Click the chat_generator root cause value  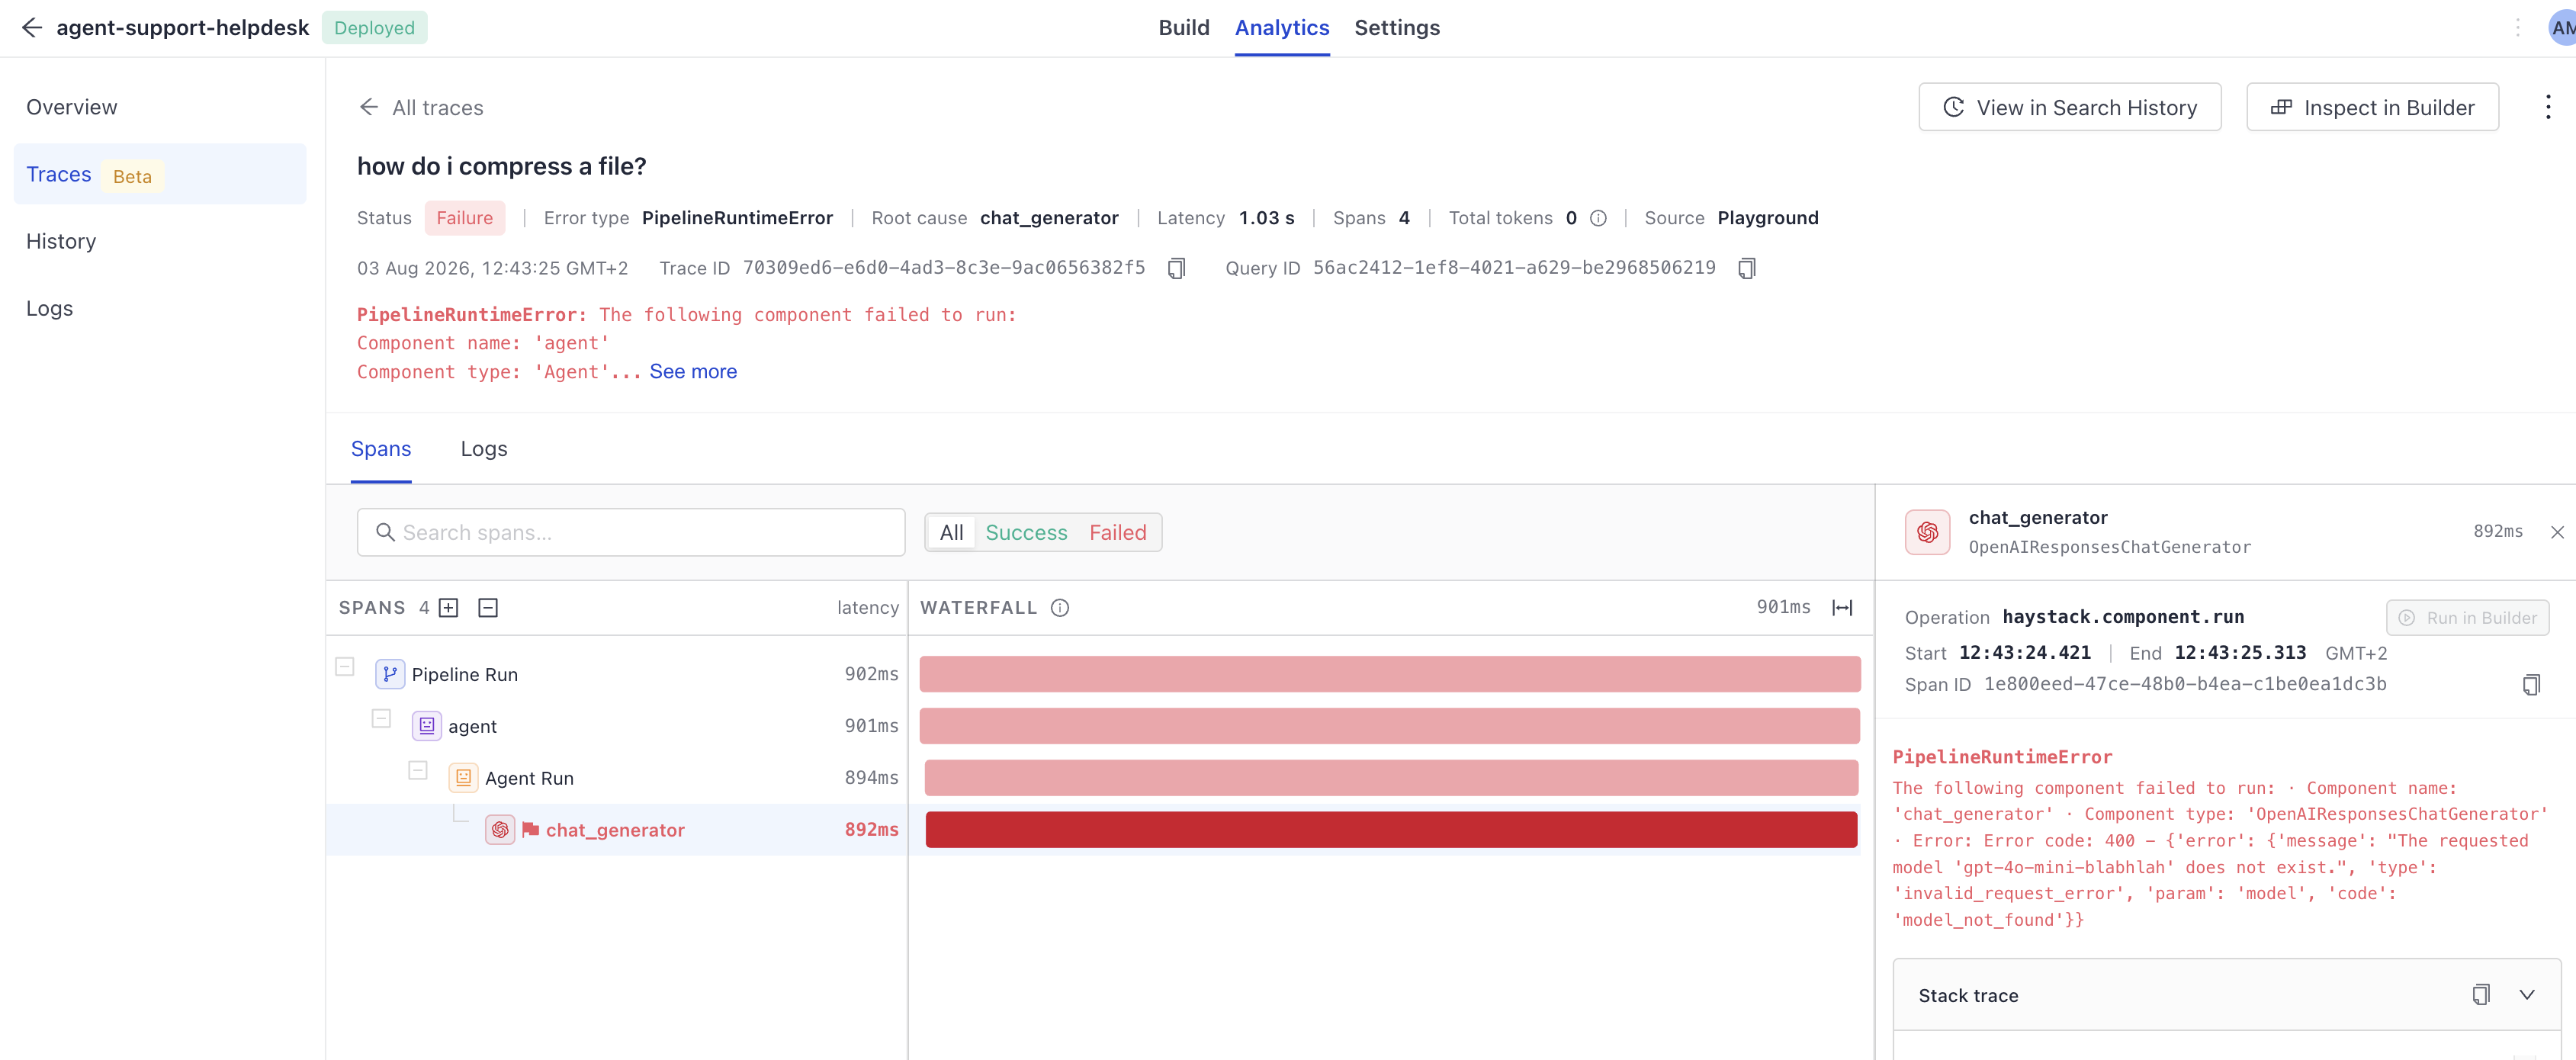(x=1049, y=218)
